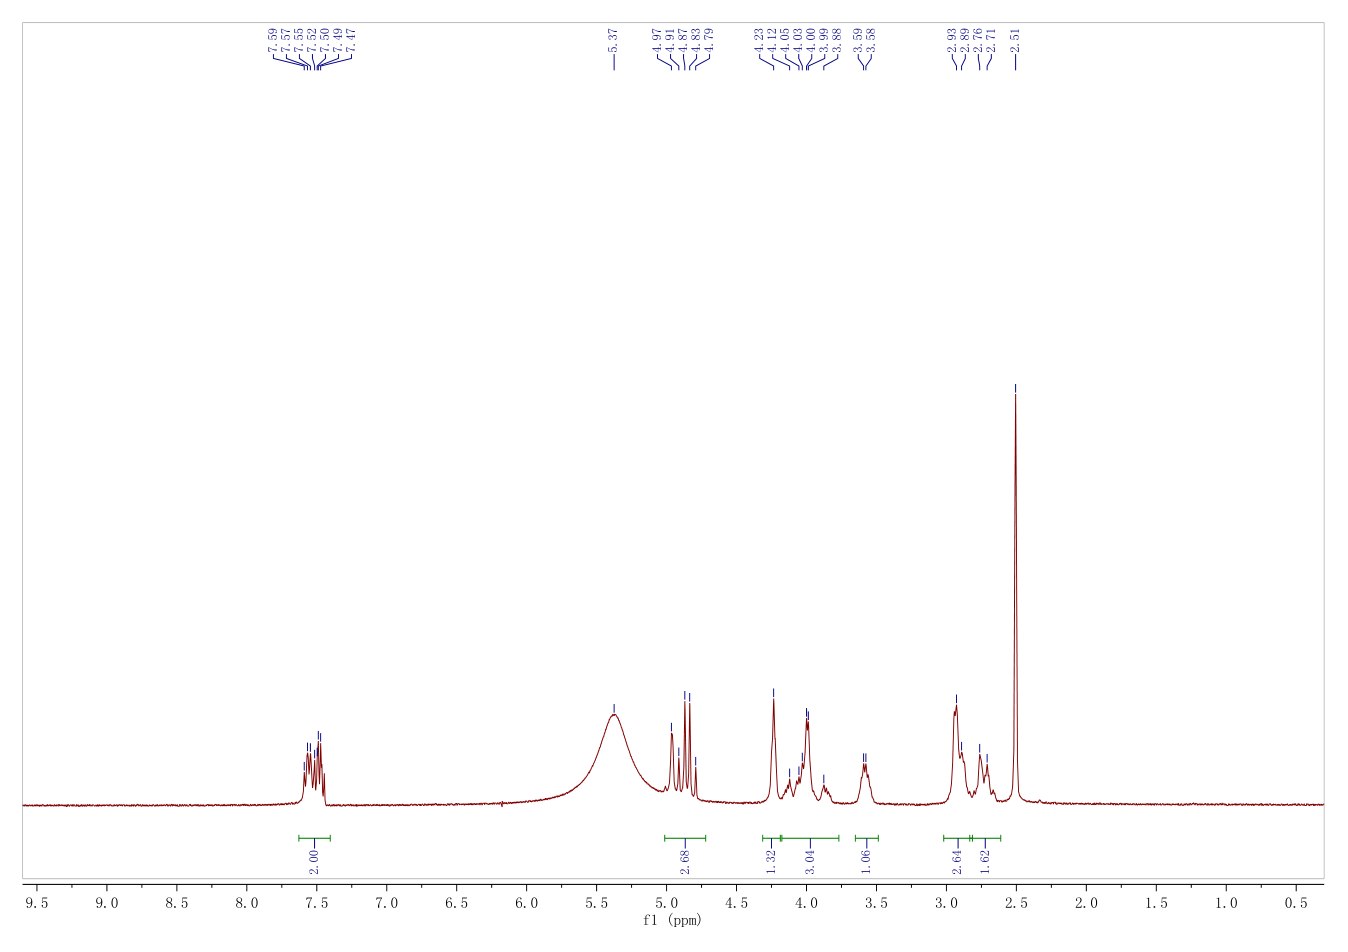Click the 3.0 axis tick label
Viewport: 1348px width, 952px height.
point(947,902)
